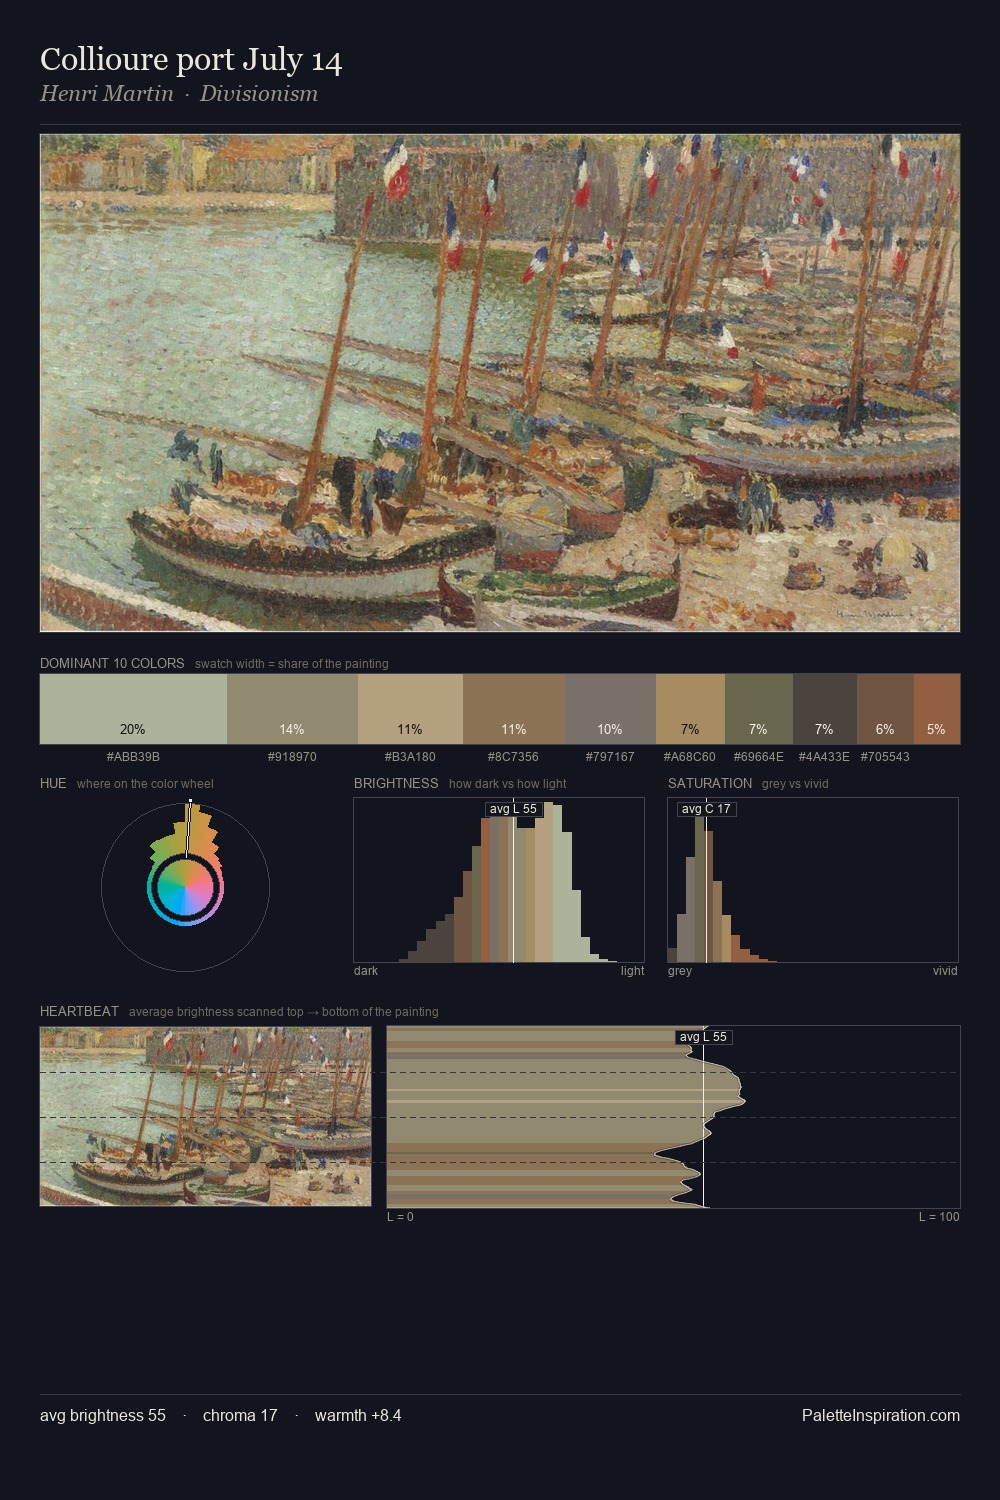Click the 'DOMINANT 10 COLORS' heading

coord(112,663)
